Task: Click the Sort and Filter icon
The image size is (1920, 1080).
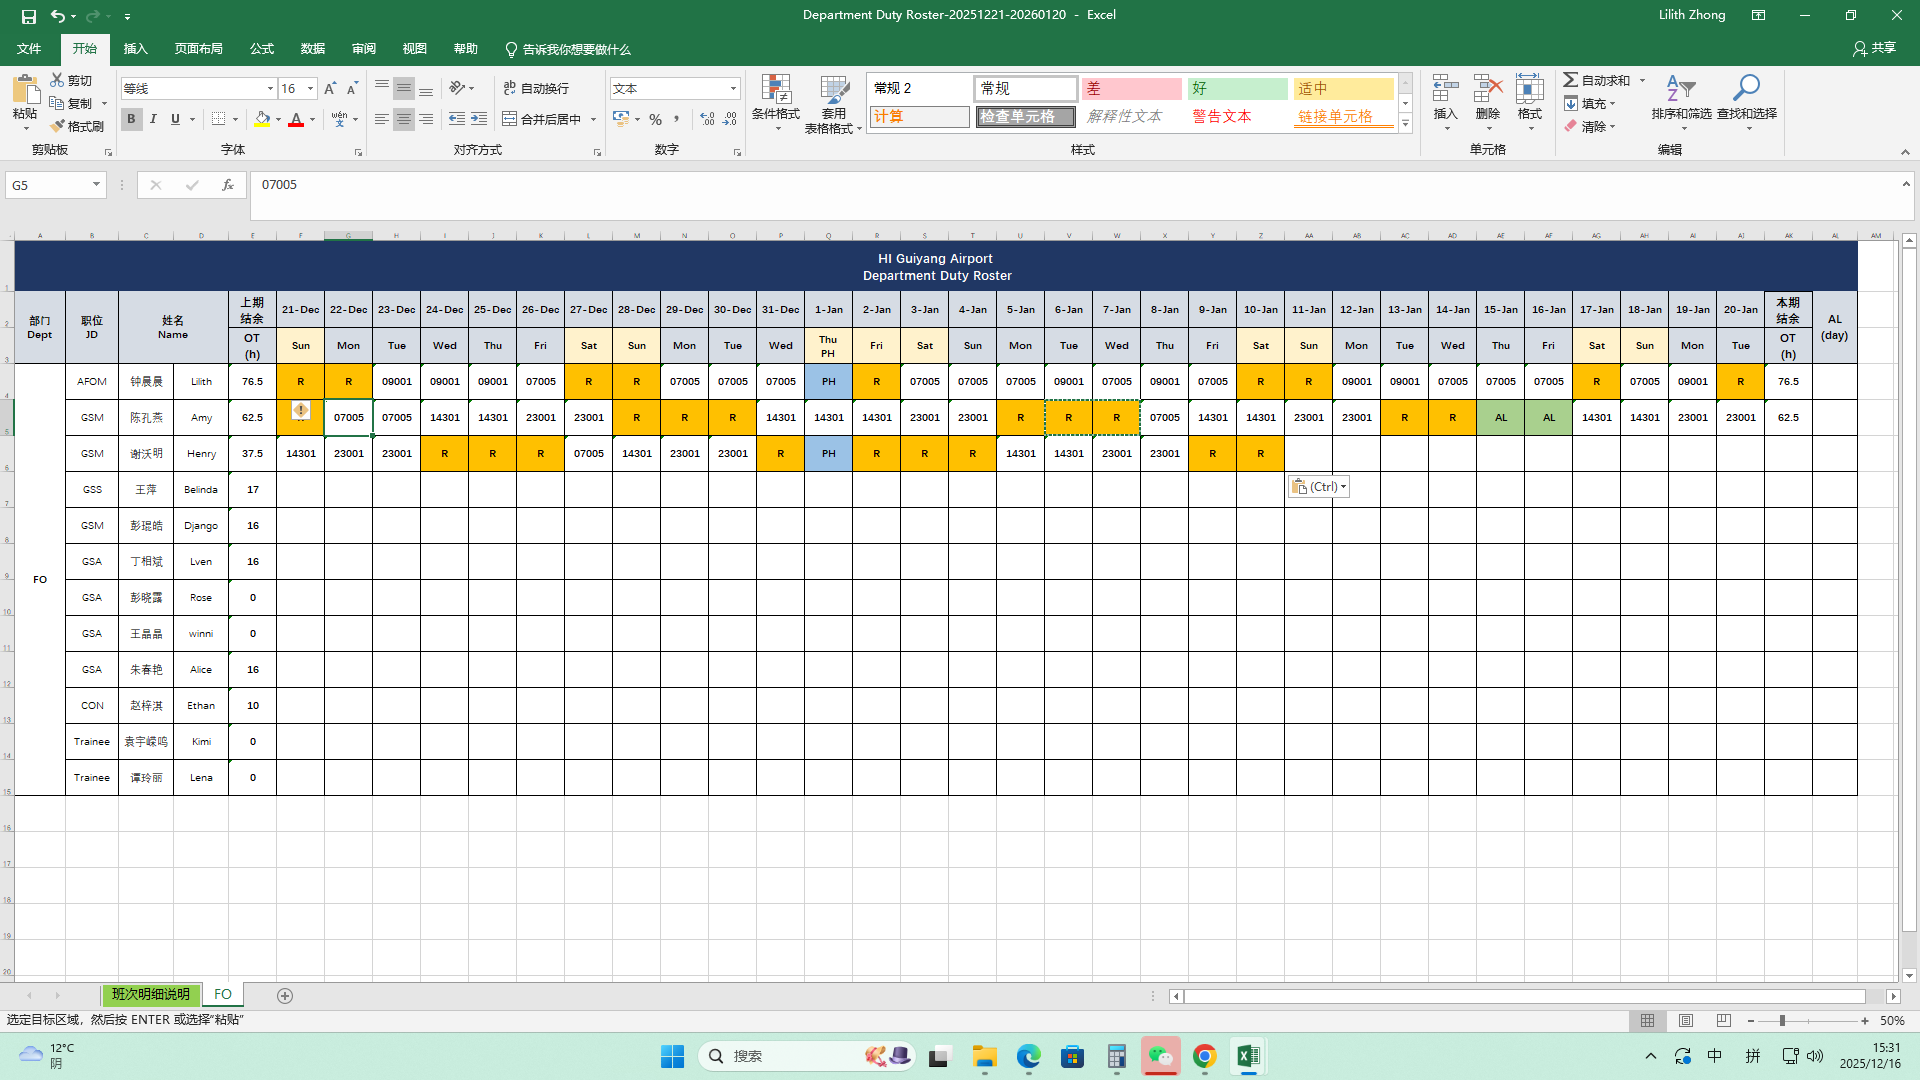Action: click(1680, 90)
